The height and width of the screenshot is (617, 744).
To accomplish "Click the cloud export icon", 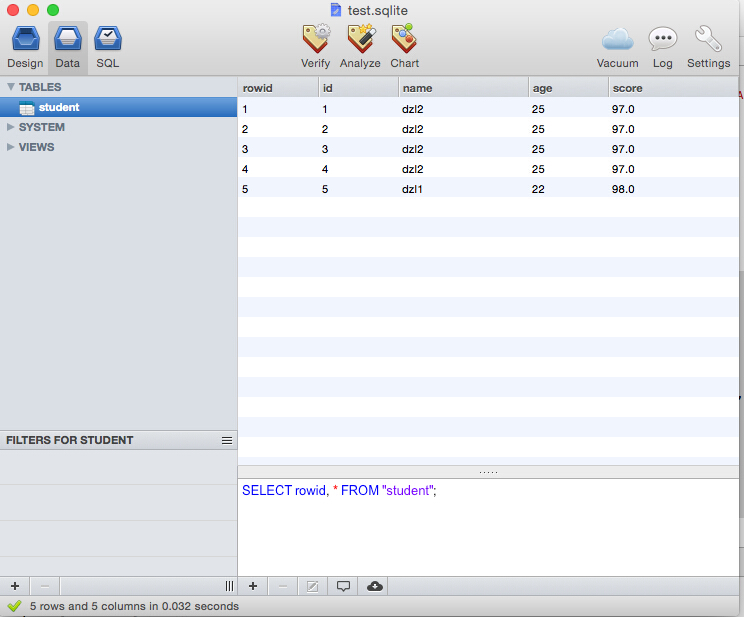I will coord(374,586).
